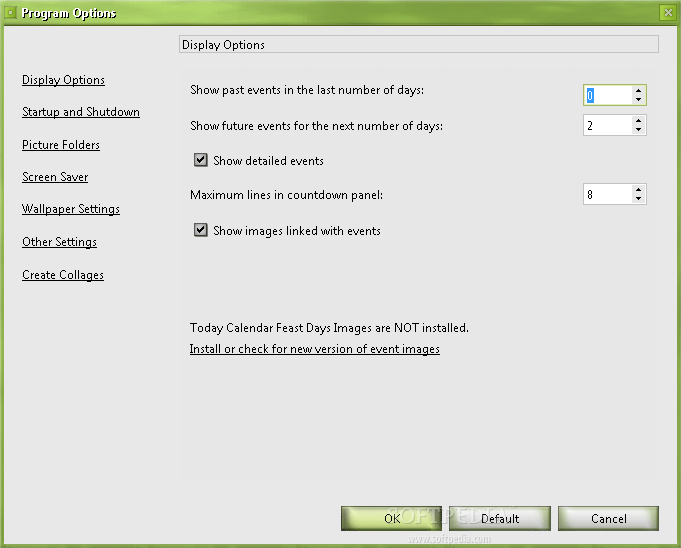
Task: Click the 'Display Options' header text
Action: tap(223, 45)
